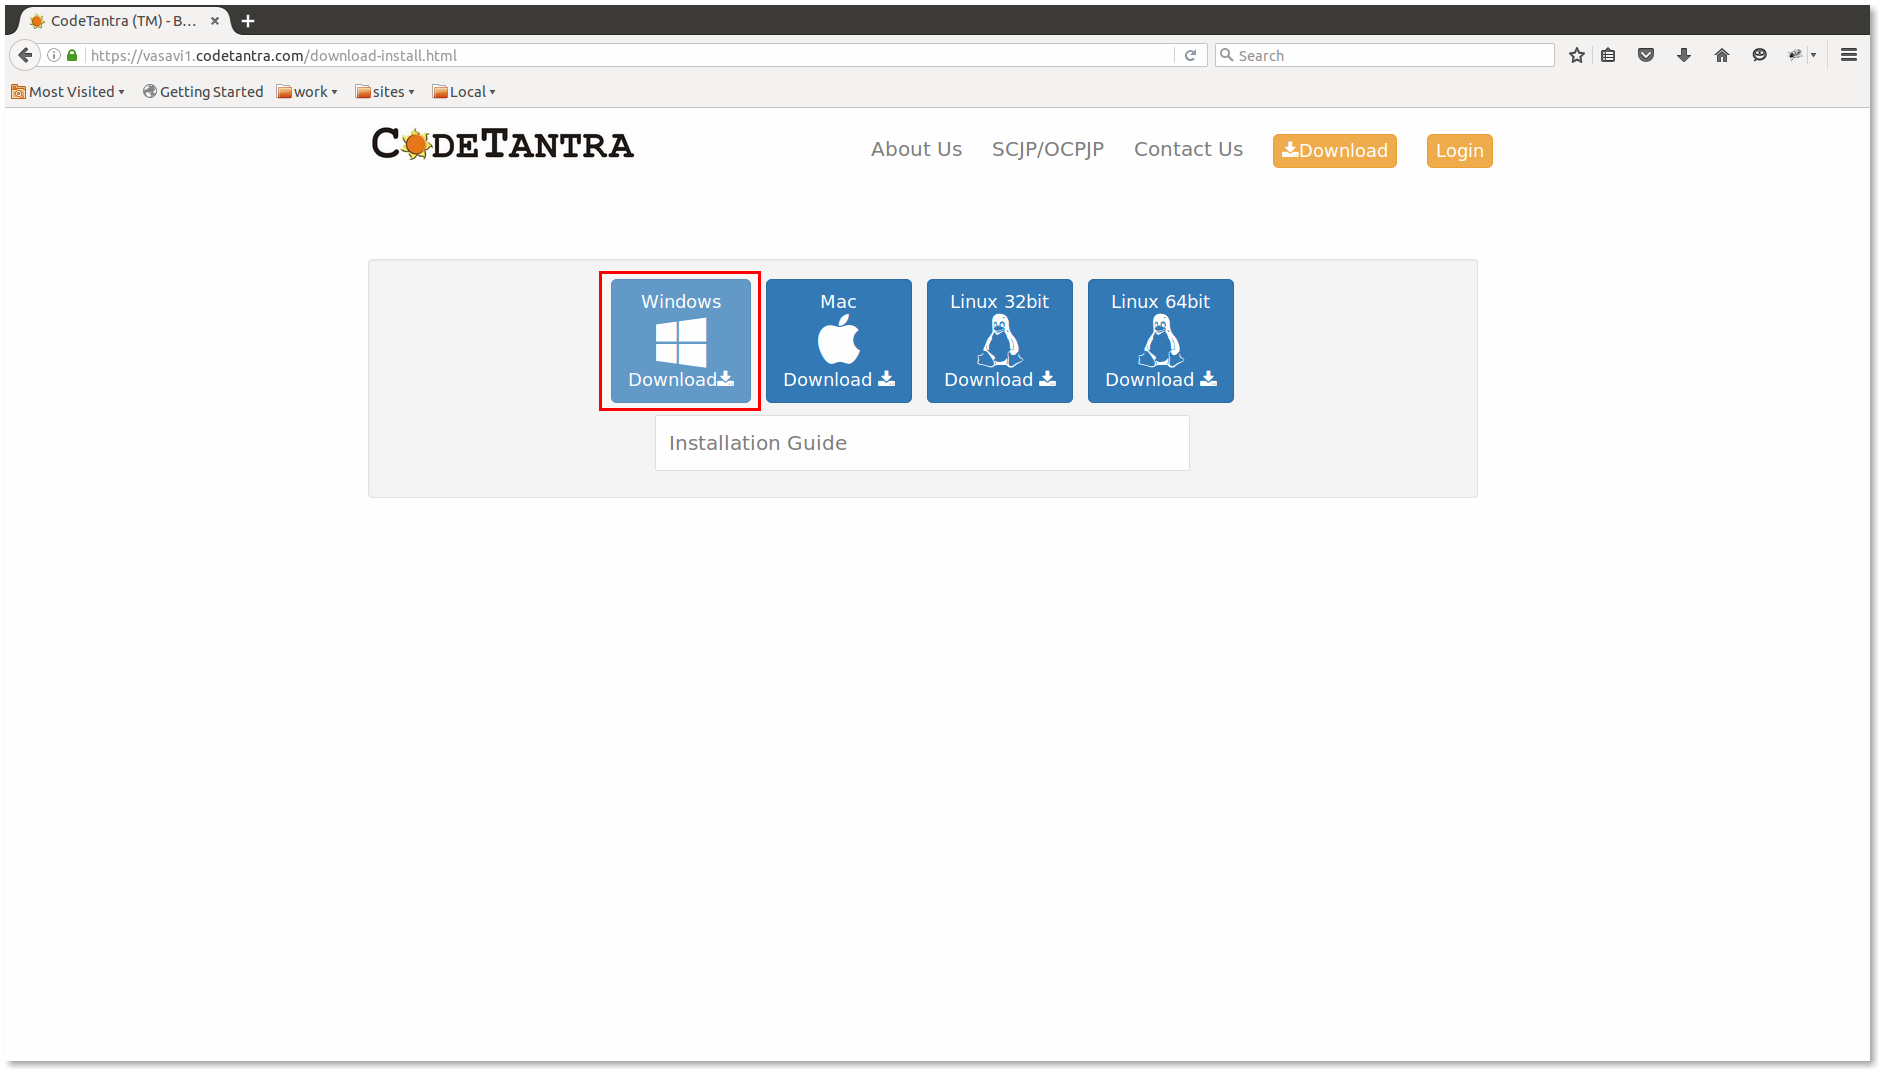Click the Login button
Viewport: 1879px width, 1070px height.
pyautogui.click(x=1458, y=150)
